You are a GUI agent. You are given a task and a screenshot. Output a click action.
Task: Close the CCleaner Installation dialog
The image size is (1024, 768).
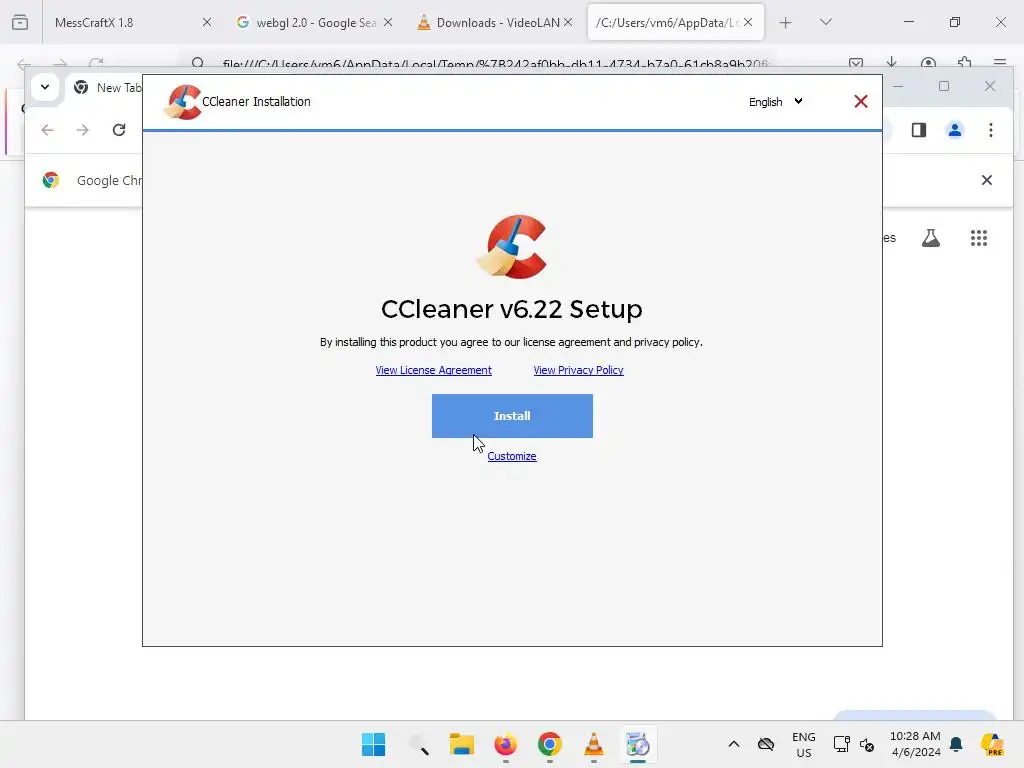tap(861, 101)
